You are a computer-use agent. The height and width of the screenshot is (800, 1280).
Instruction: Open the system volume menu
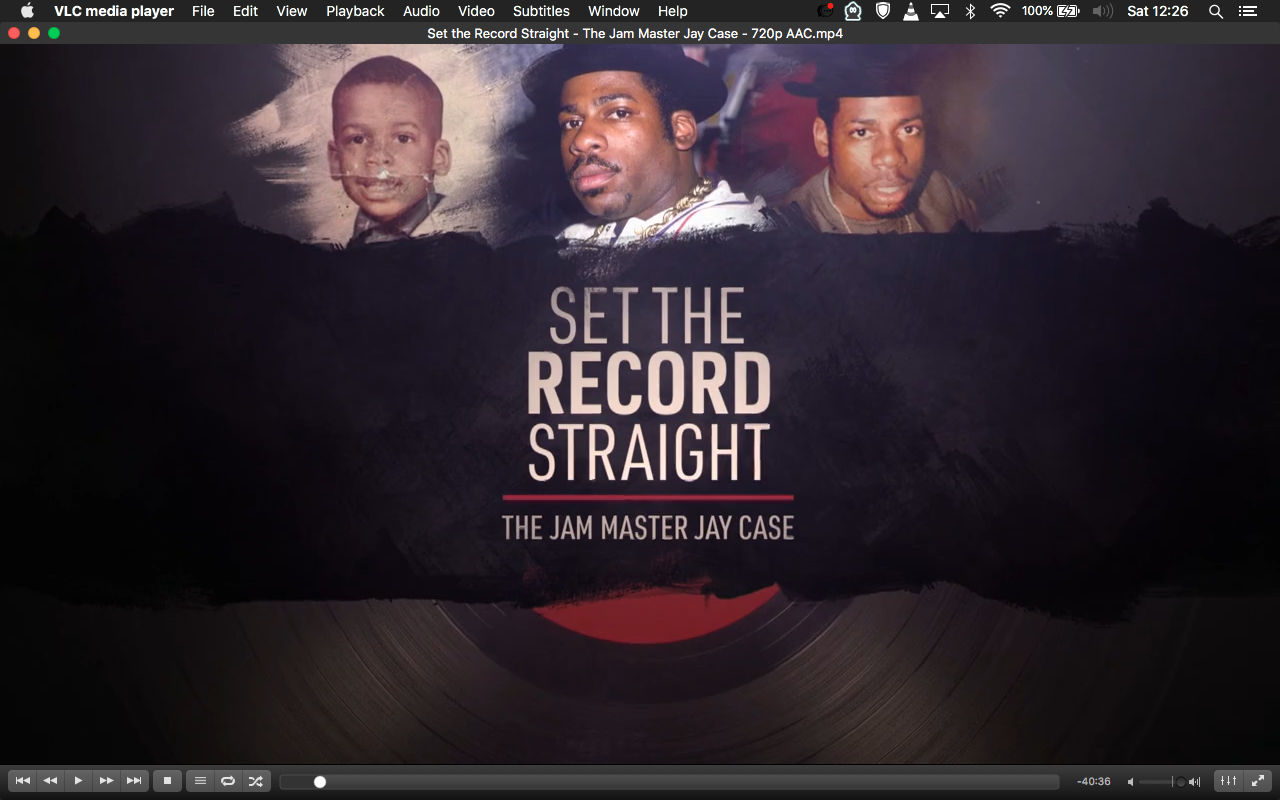1103,11
